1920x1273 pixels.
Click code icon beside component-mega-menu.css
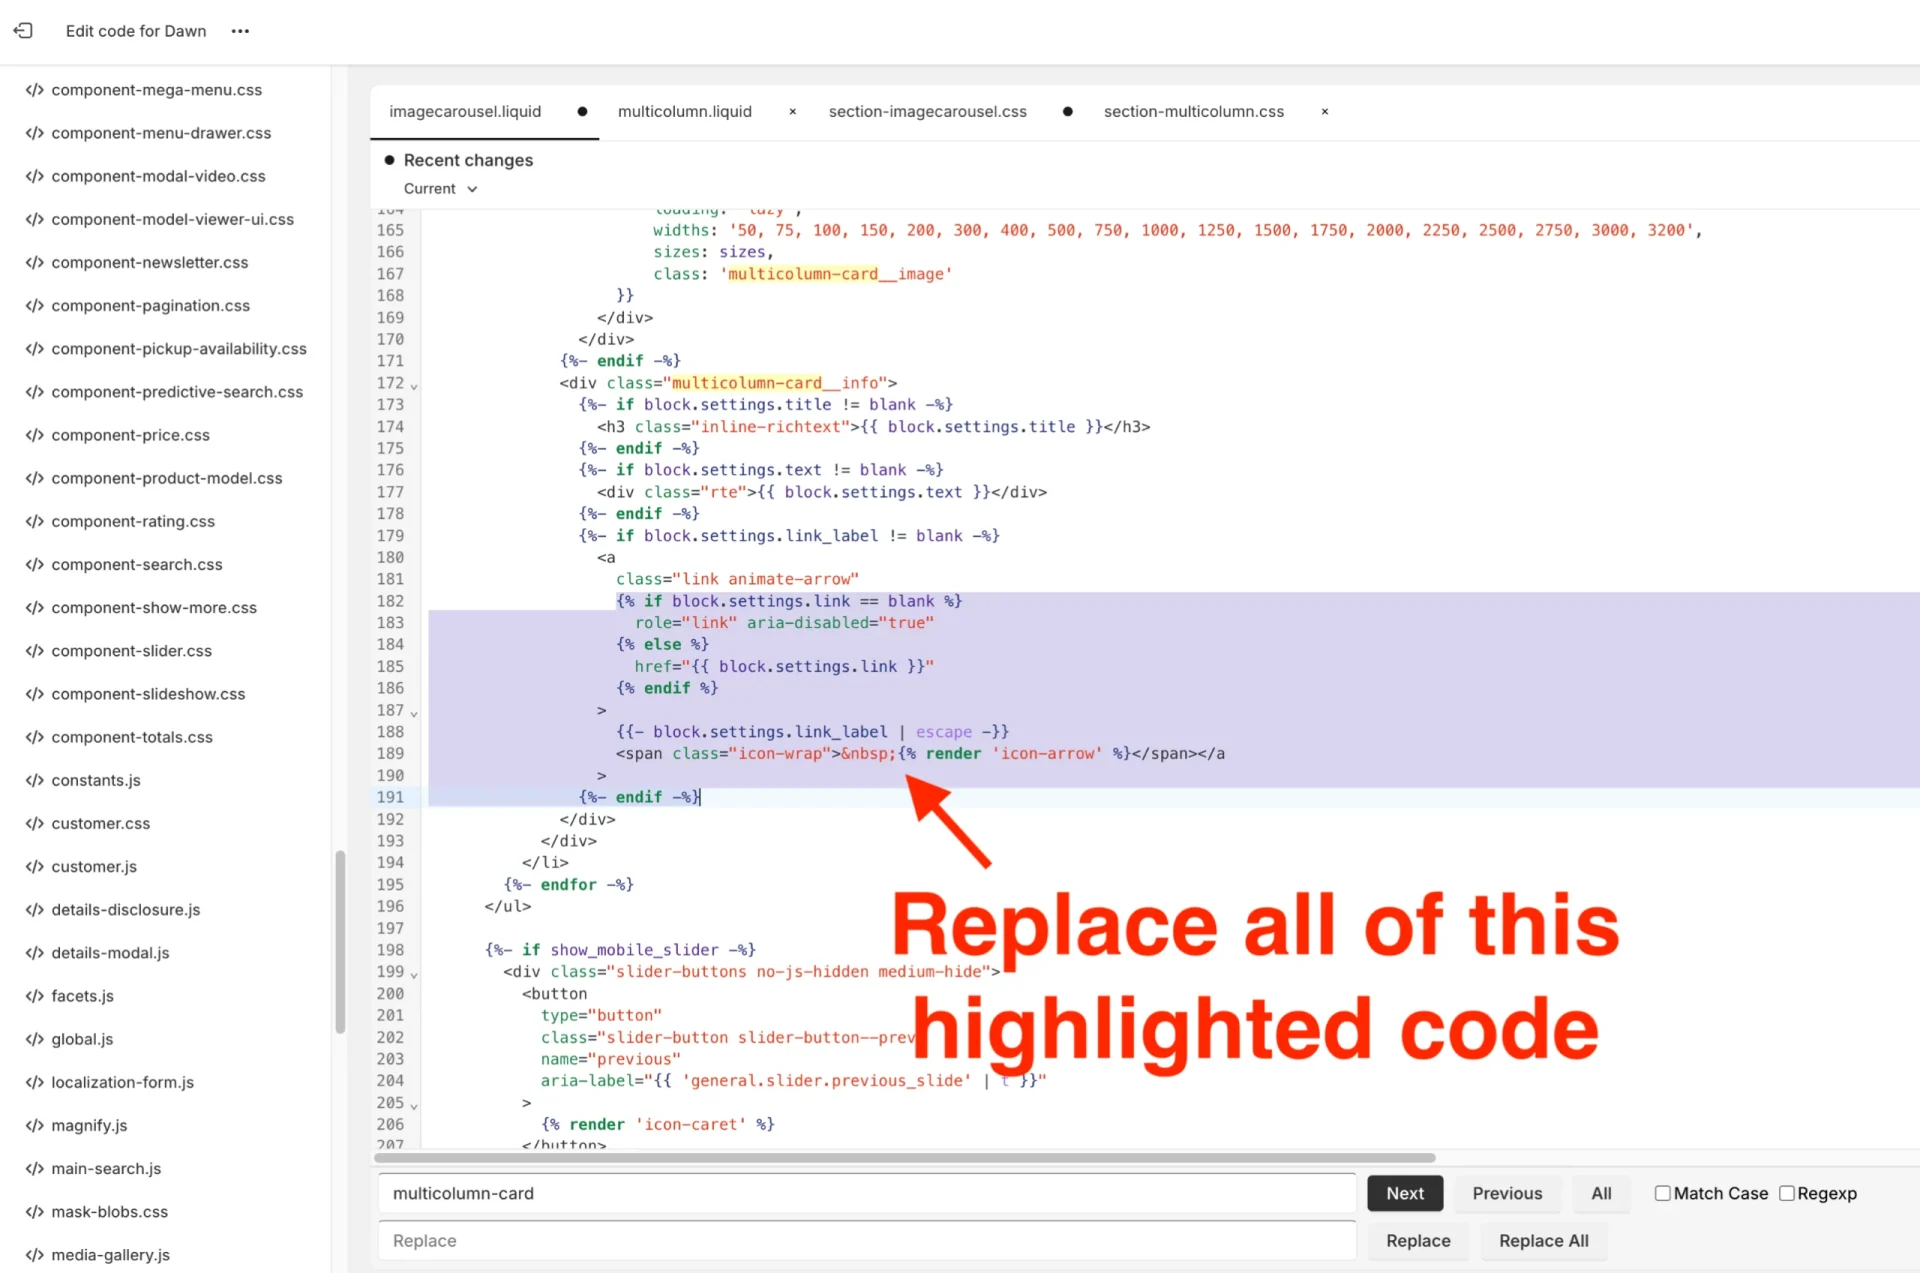34,90
